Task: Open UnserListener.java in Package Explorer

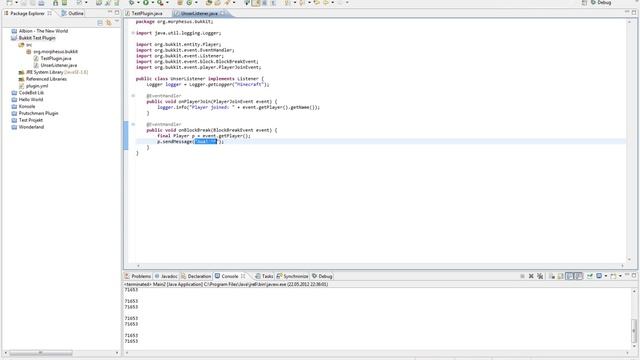Action: [x=55, y=65]
